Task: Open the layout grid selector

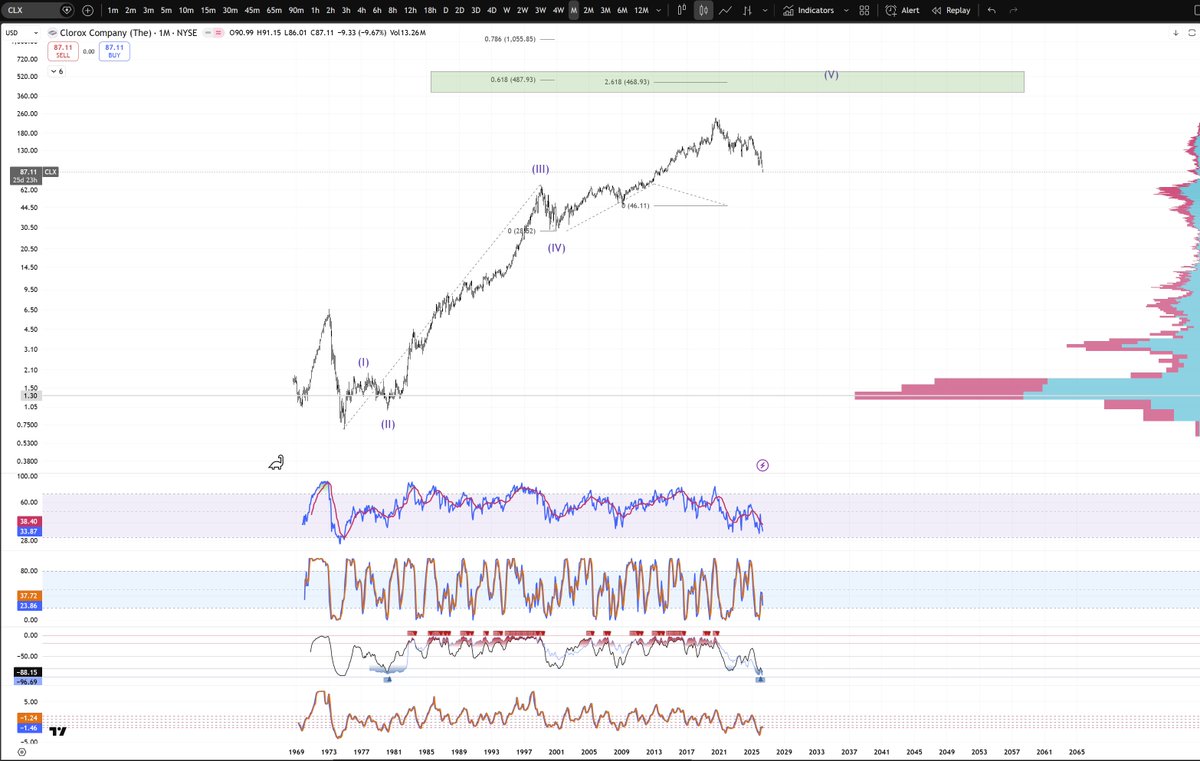Action: (x=865, y=10)
